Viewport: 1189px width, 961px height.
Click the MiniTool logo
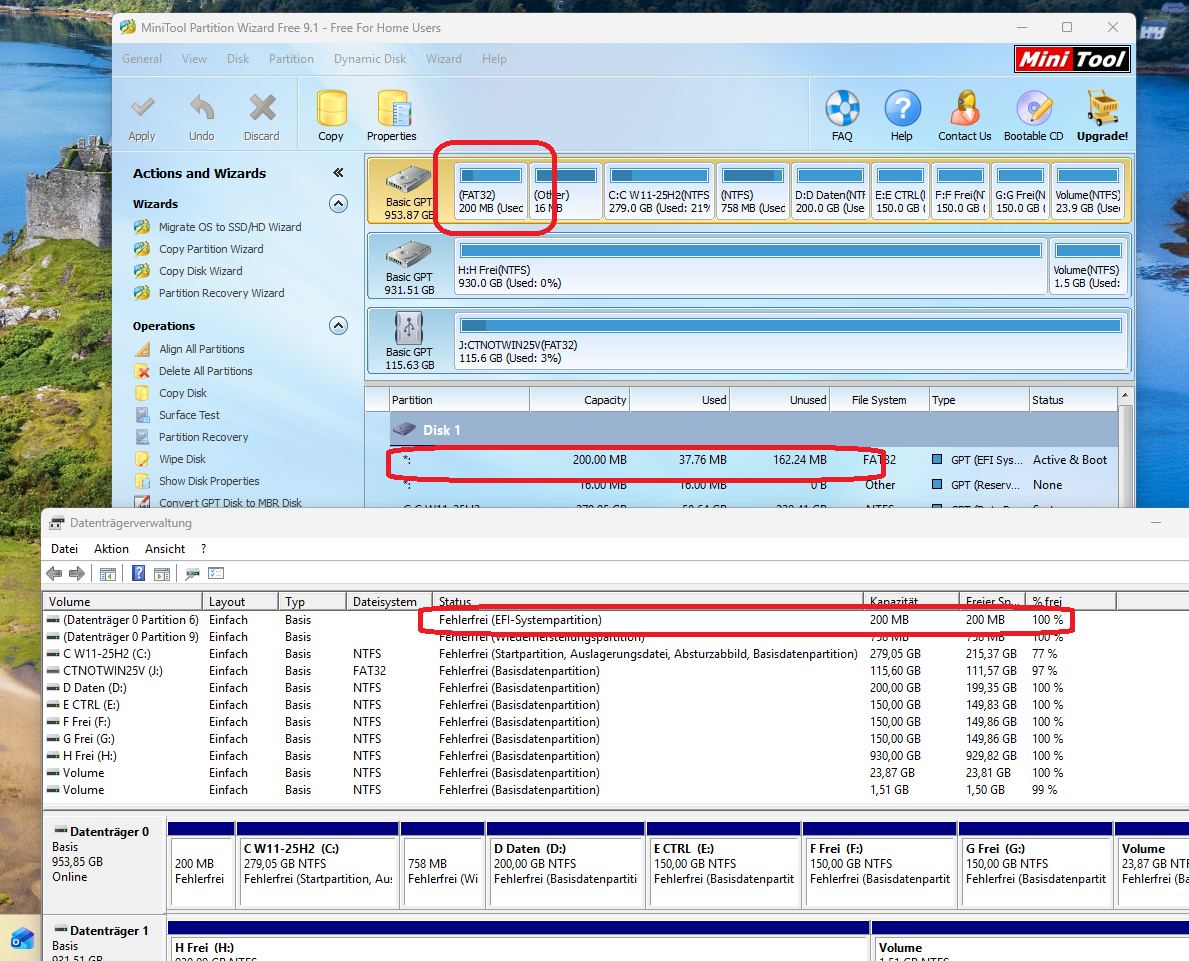[x=1072, y=59]
